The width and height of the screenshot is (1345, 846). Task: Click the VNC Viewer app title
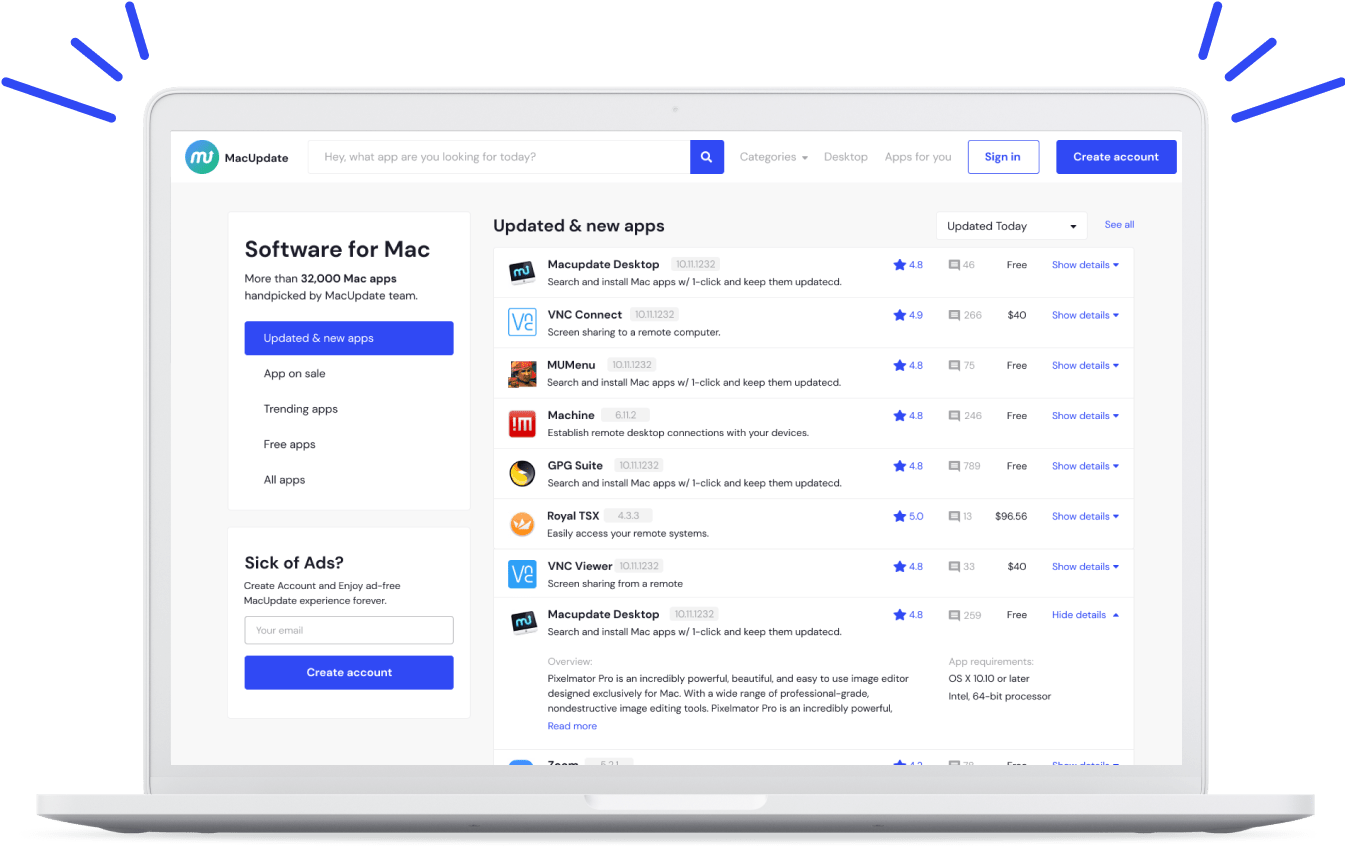tap(580, 566)
